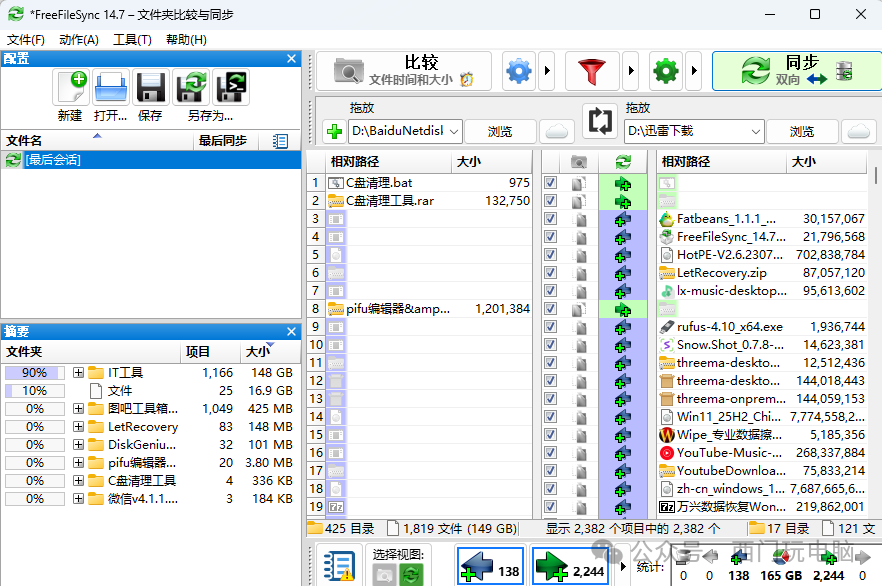Open arrow dropdown next to comparison settings

click(x=547, y=71)
